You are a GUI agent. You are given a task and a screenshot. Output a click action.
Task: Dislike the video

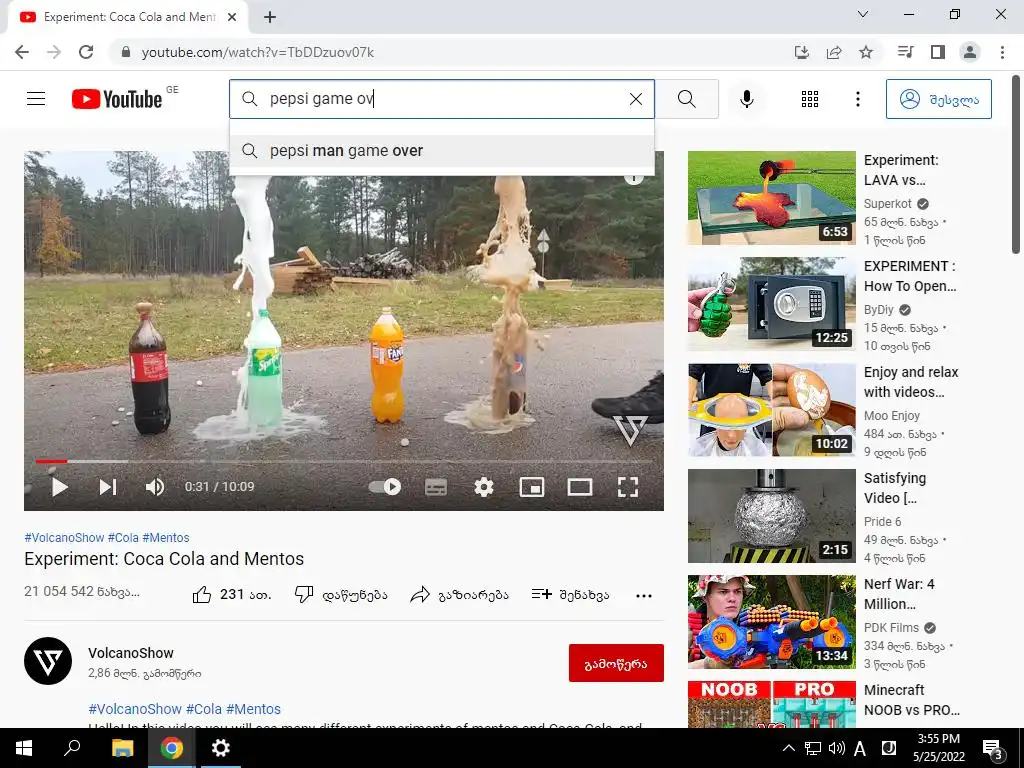pyautogui.click(x=341, y=594)
